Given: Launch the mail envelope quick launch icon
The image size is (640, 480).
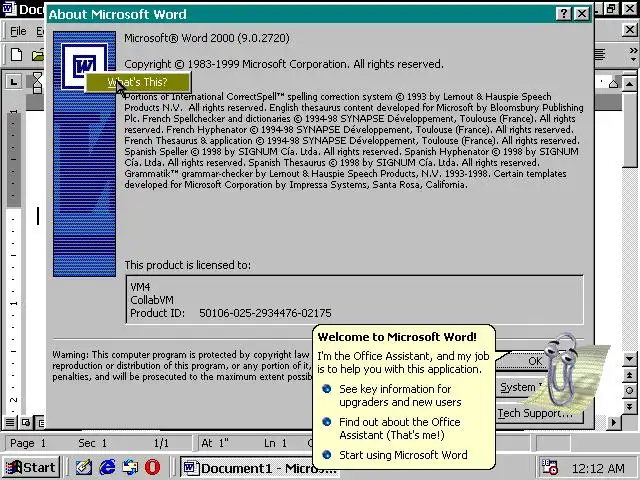Looking at the screenshot, I should coord(130,467).
